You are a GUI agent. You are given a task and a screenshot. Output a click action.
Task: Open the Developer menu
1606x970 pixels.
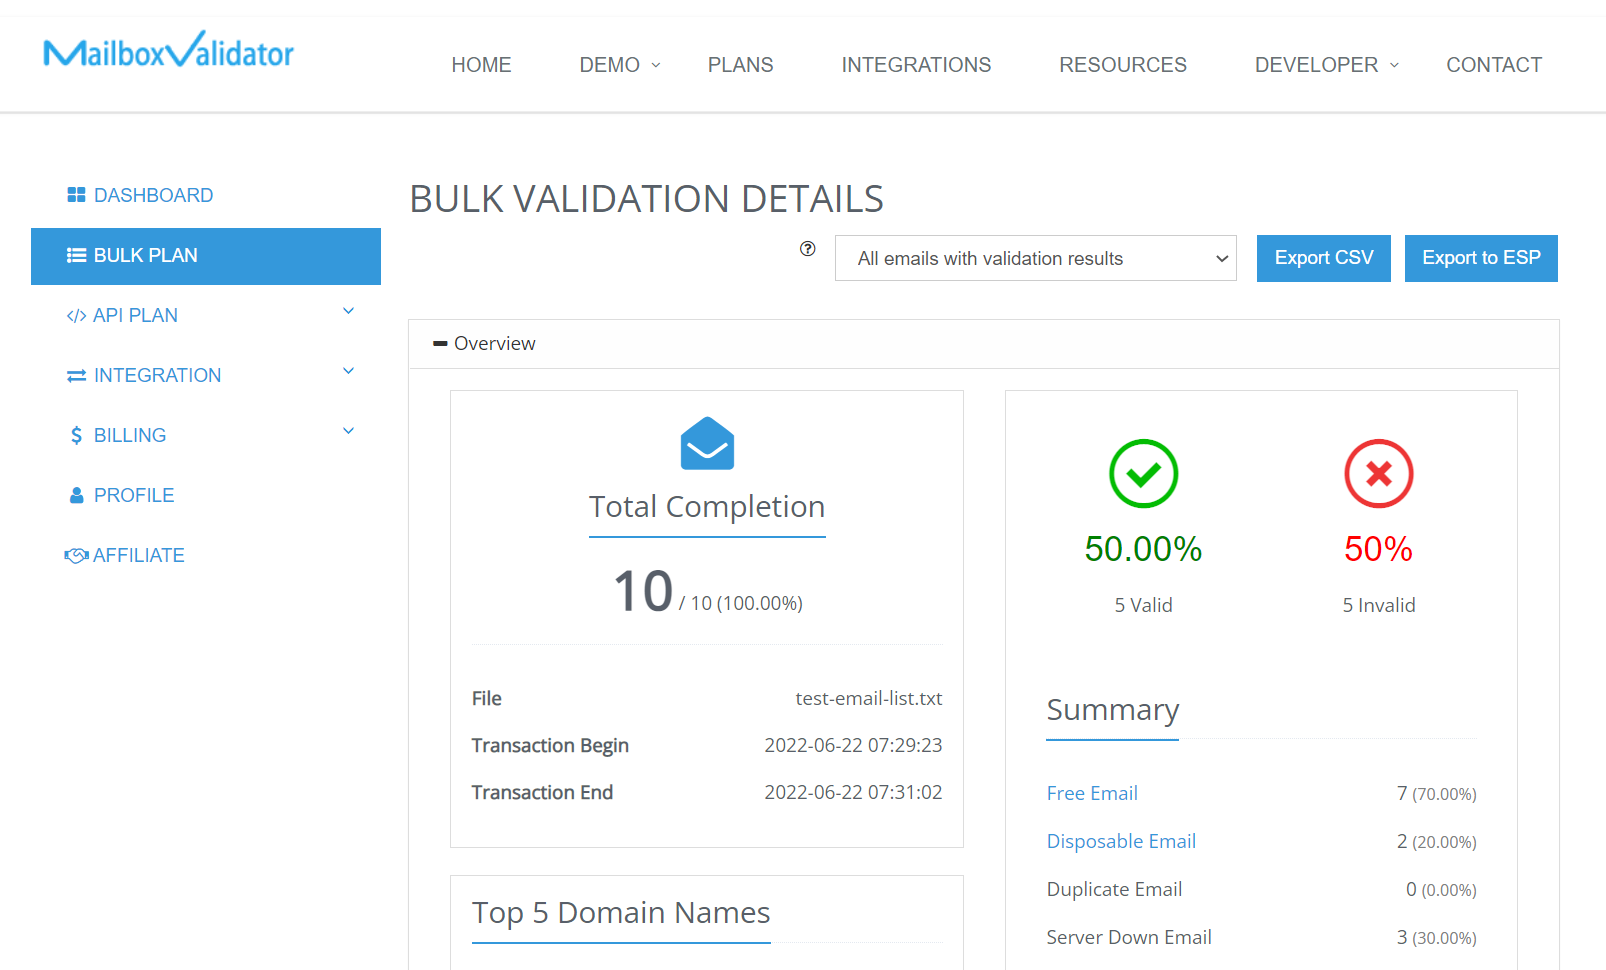coord(1316,65)
